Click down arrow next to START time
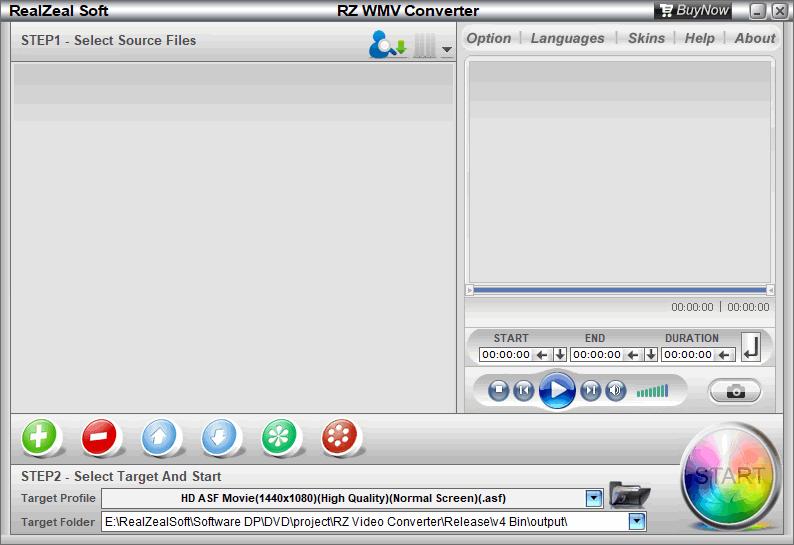The width and height of the screenshot is (794, 545). [560, 355]
